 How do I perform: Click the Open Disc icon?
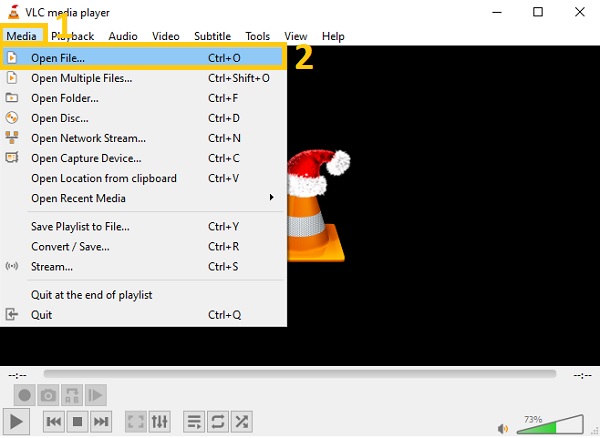tap(12, 117)
